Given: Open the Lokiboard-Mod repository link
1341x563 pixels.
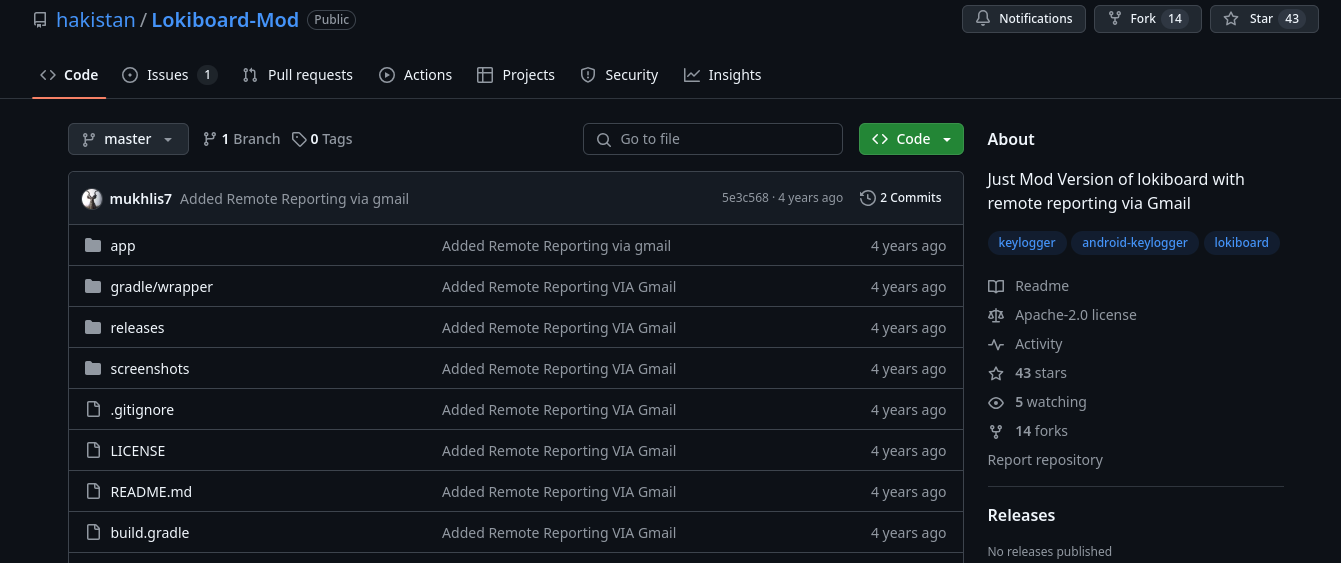Looking at the screenshot, I should coord(225,20).
